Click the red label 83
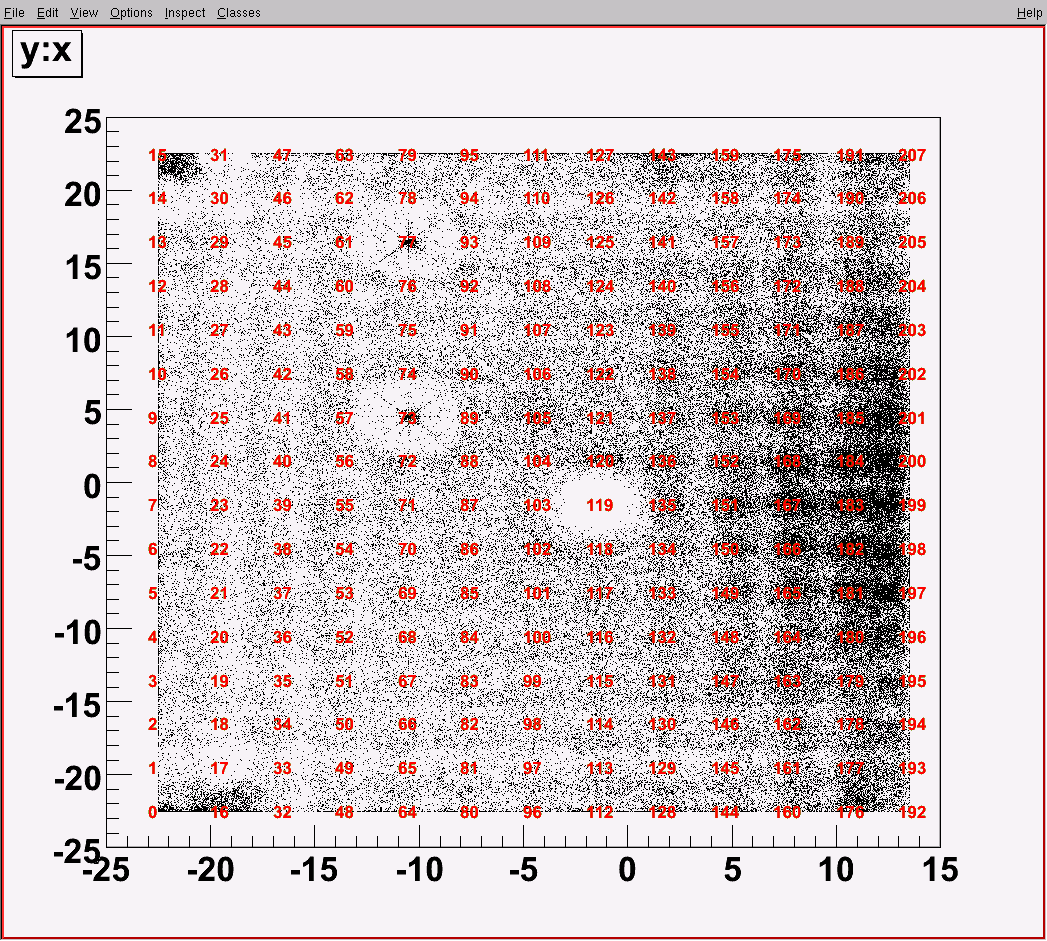 [x=469, y=682]
